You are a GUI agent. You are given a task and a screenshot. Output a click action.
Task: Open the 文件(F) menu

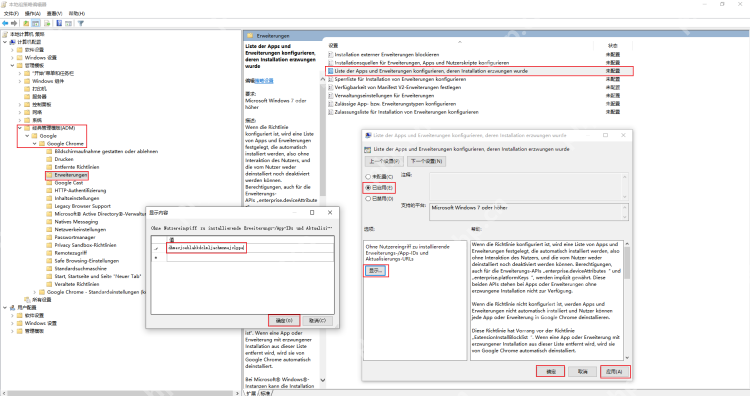tap(11, 13)
